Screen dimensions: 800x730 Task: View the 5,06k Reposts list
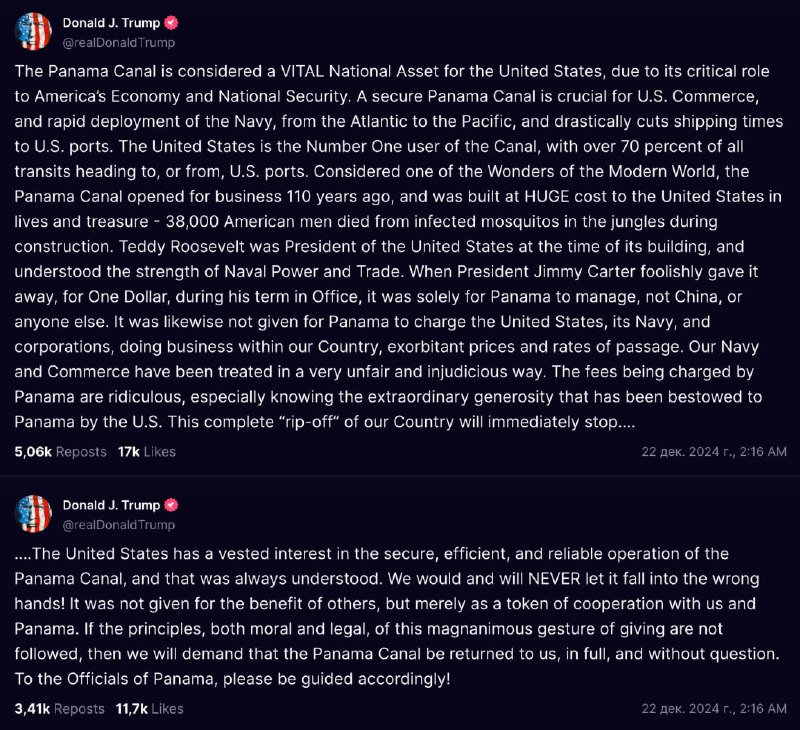61,452
